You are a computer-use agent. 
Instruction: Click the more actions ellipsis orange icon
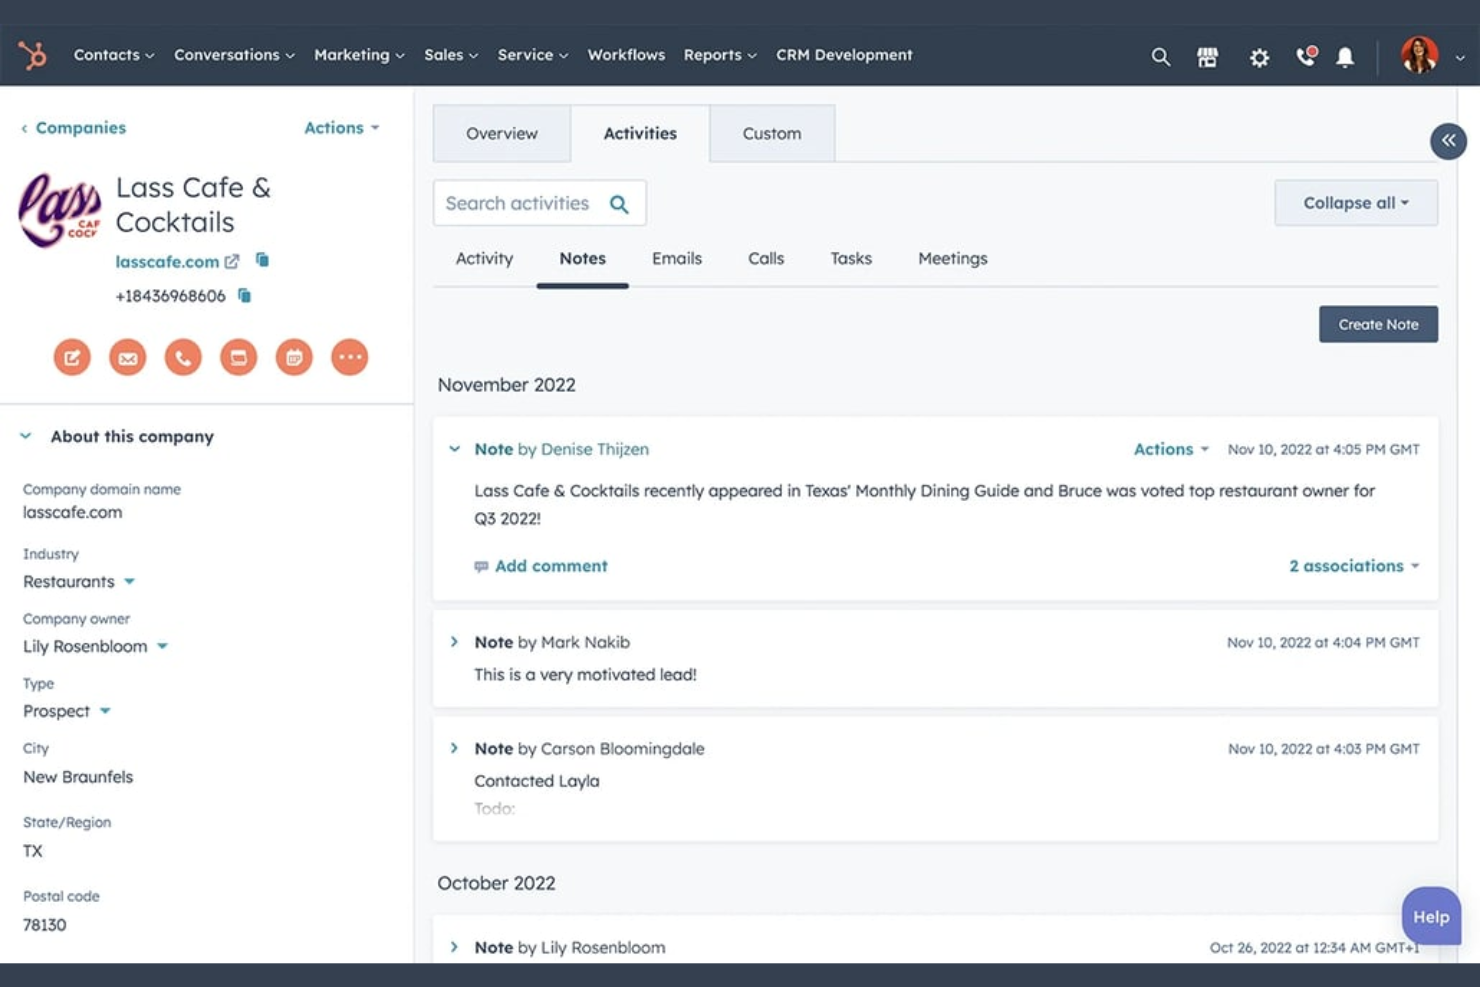coord(349,357)
